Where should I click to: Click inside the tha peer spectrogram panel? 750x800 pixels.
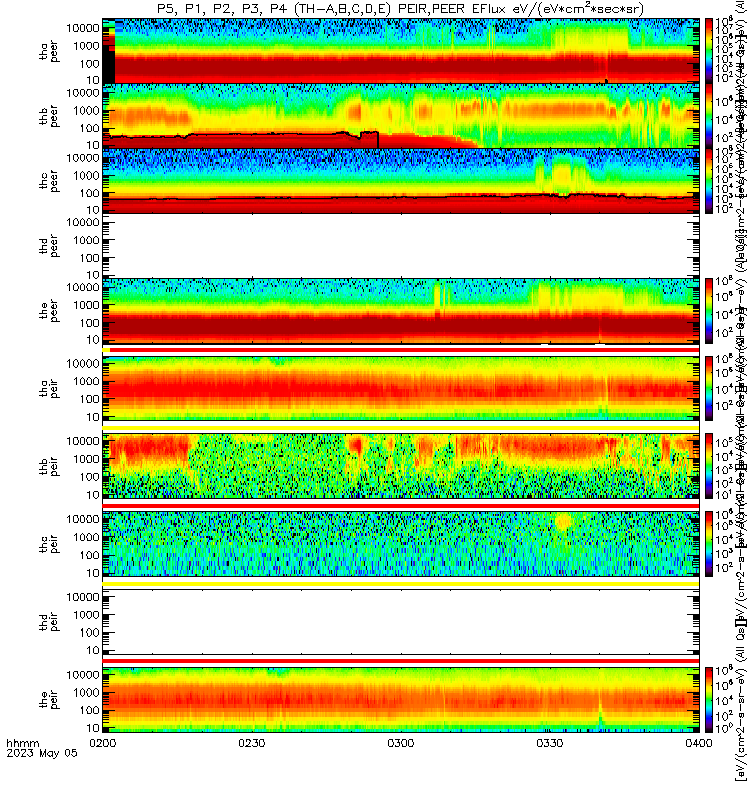pyautogui.click(x=401, y=51)
